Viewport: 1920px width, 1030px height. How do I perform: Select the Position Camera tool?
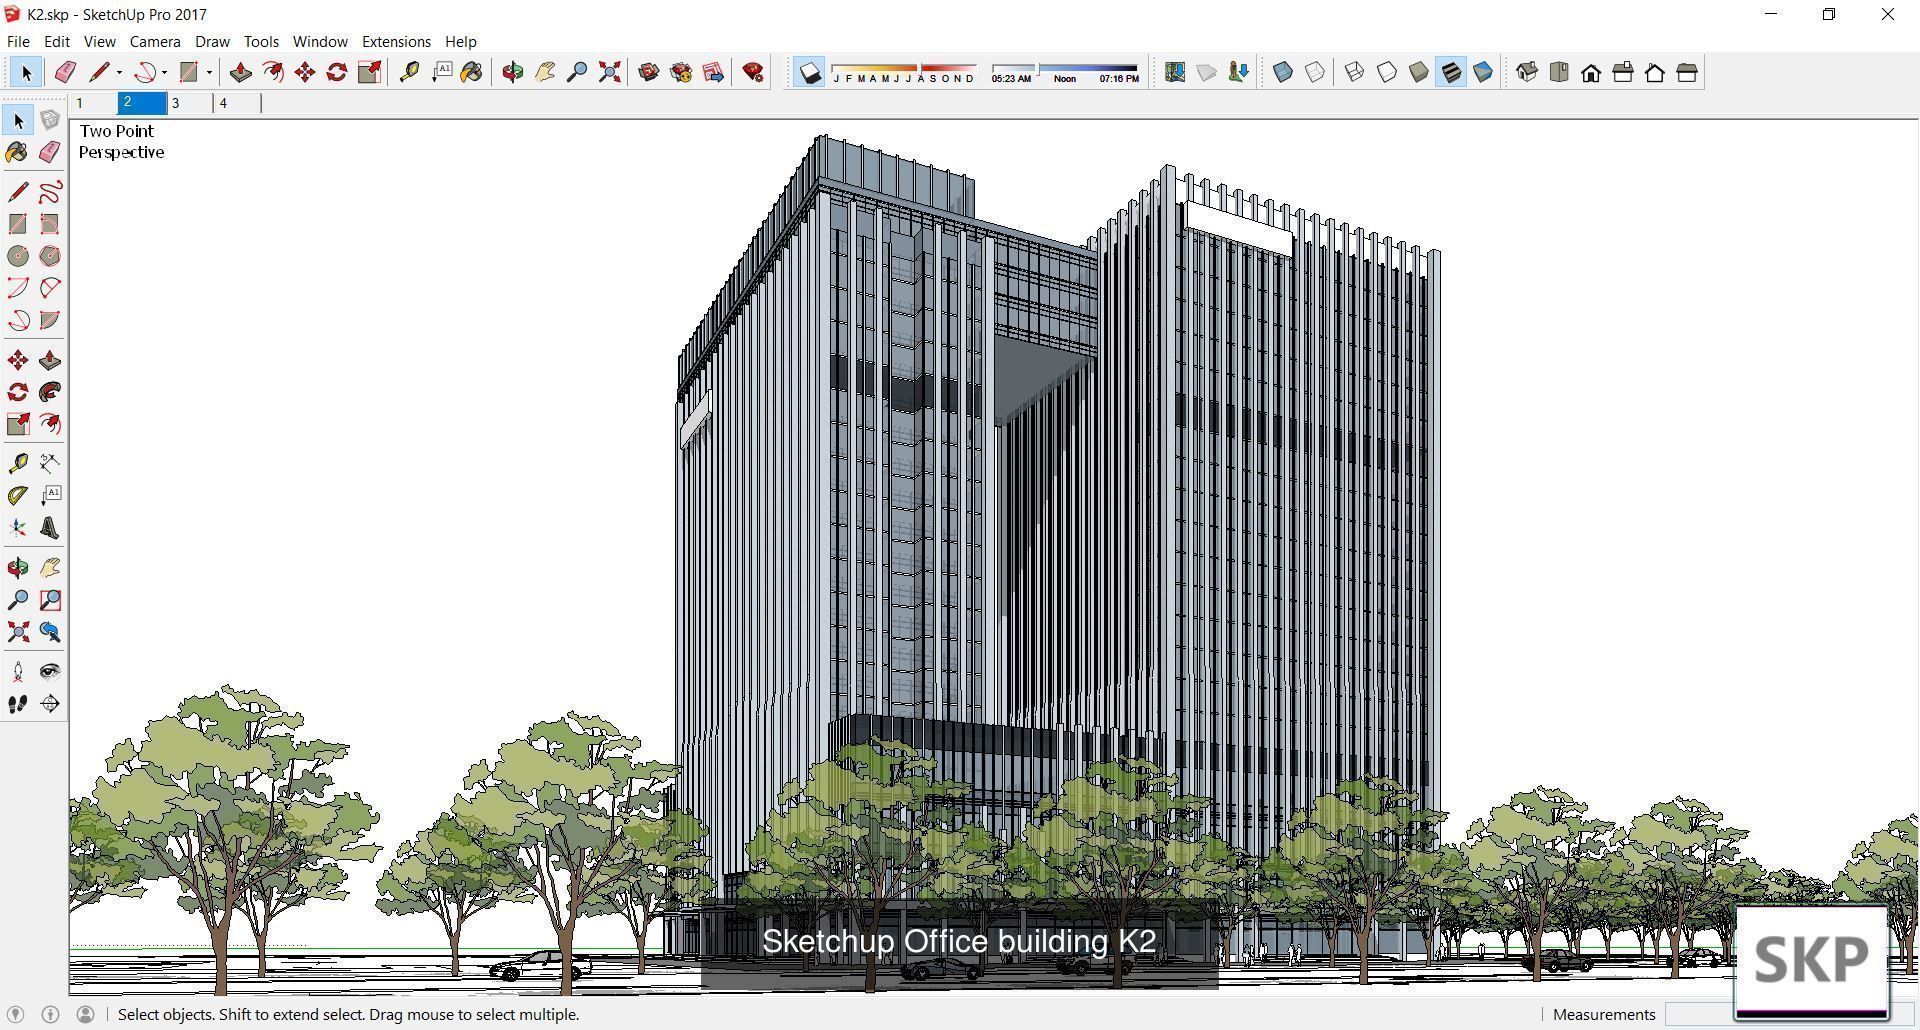[18, 672]
